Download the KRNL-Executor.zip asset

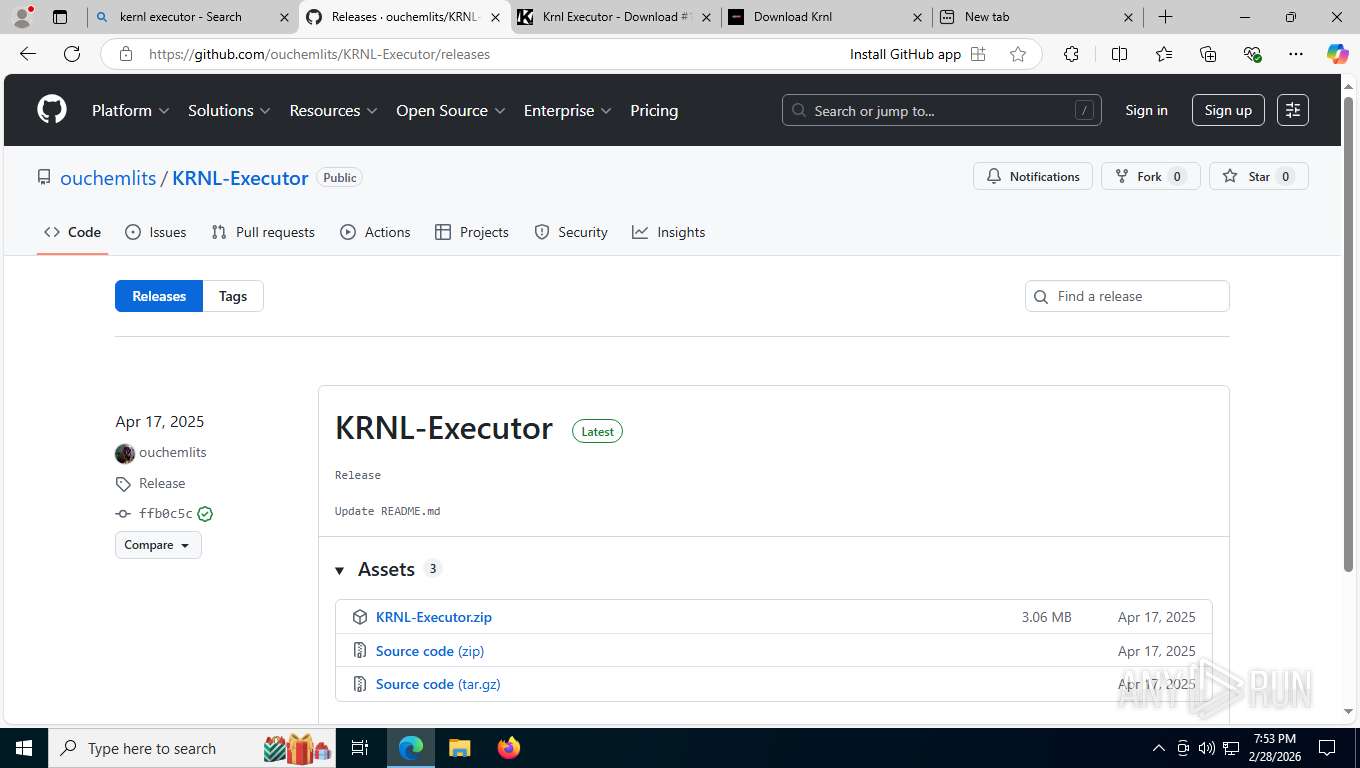click(x=434, y=617)
